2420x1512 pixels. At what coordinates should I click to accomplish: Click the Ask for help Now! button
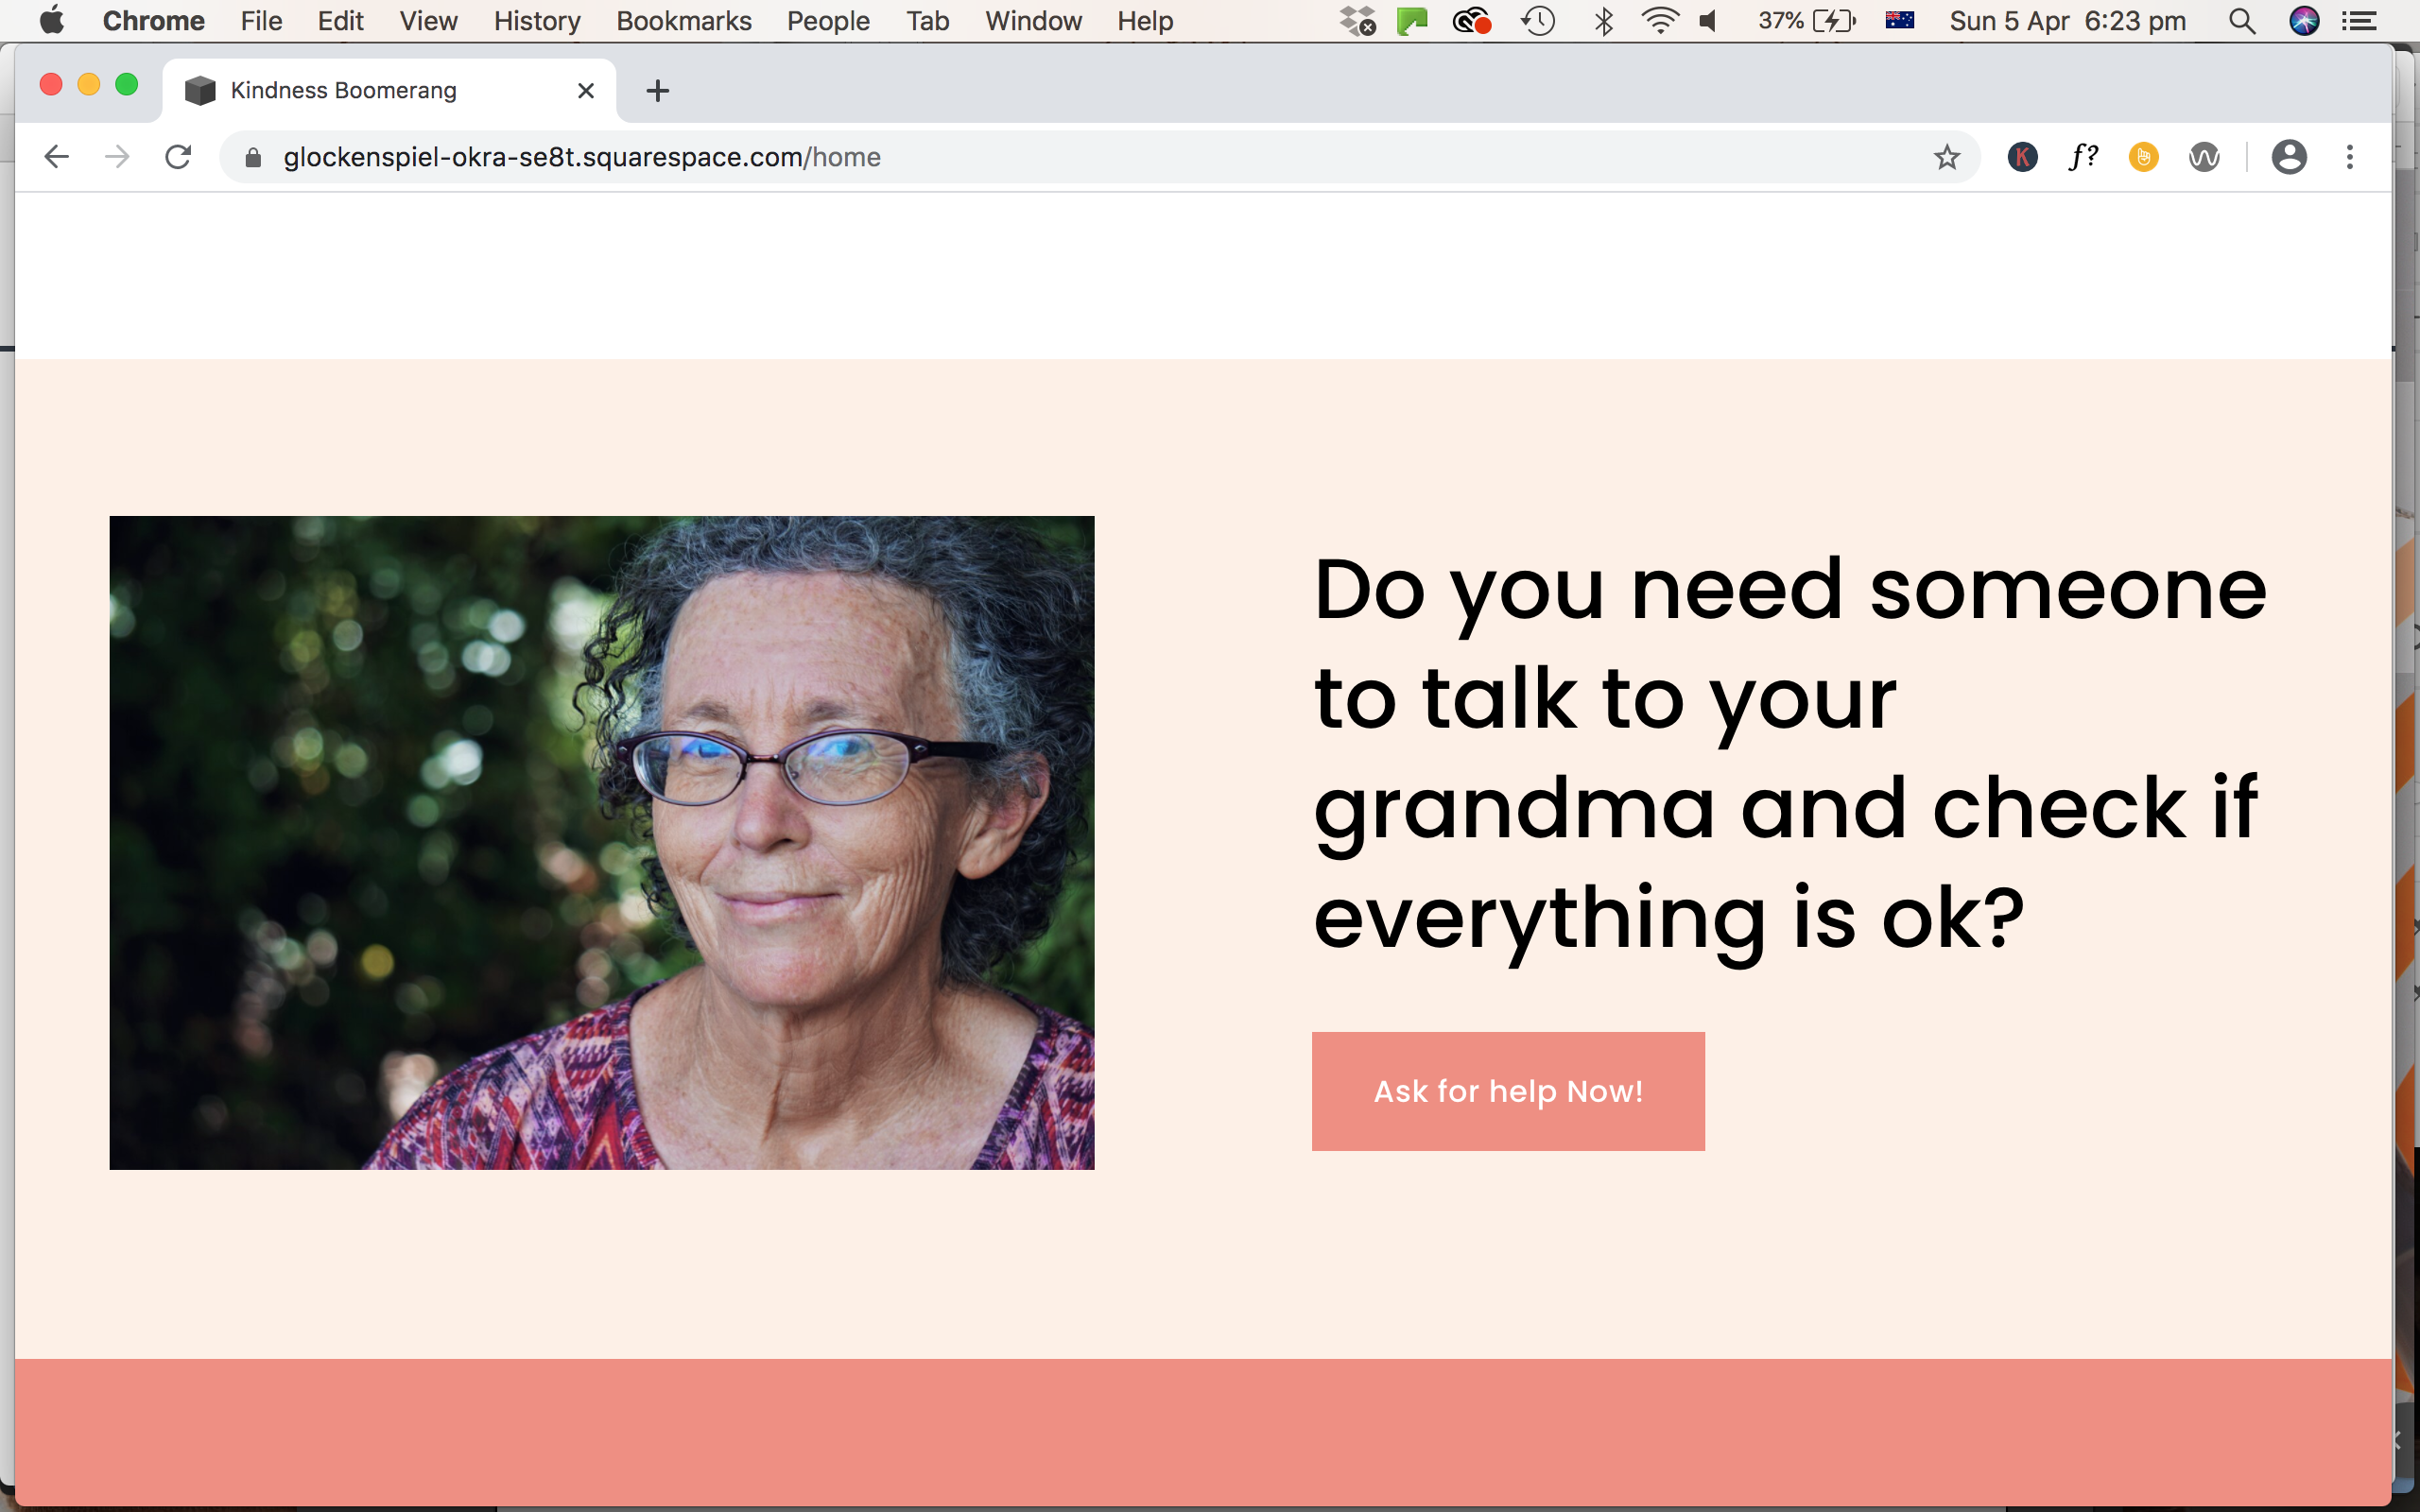tap(1507, 1091)
